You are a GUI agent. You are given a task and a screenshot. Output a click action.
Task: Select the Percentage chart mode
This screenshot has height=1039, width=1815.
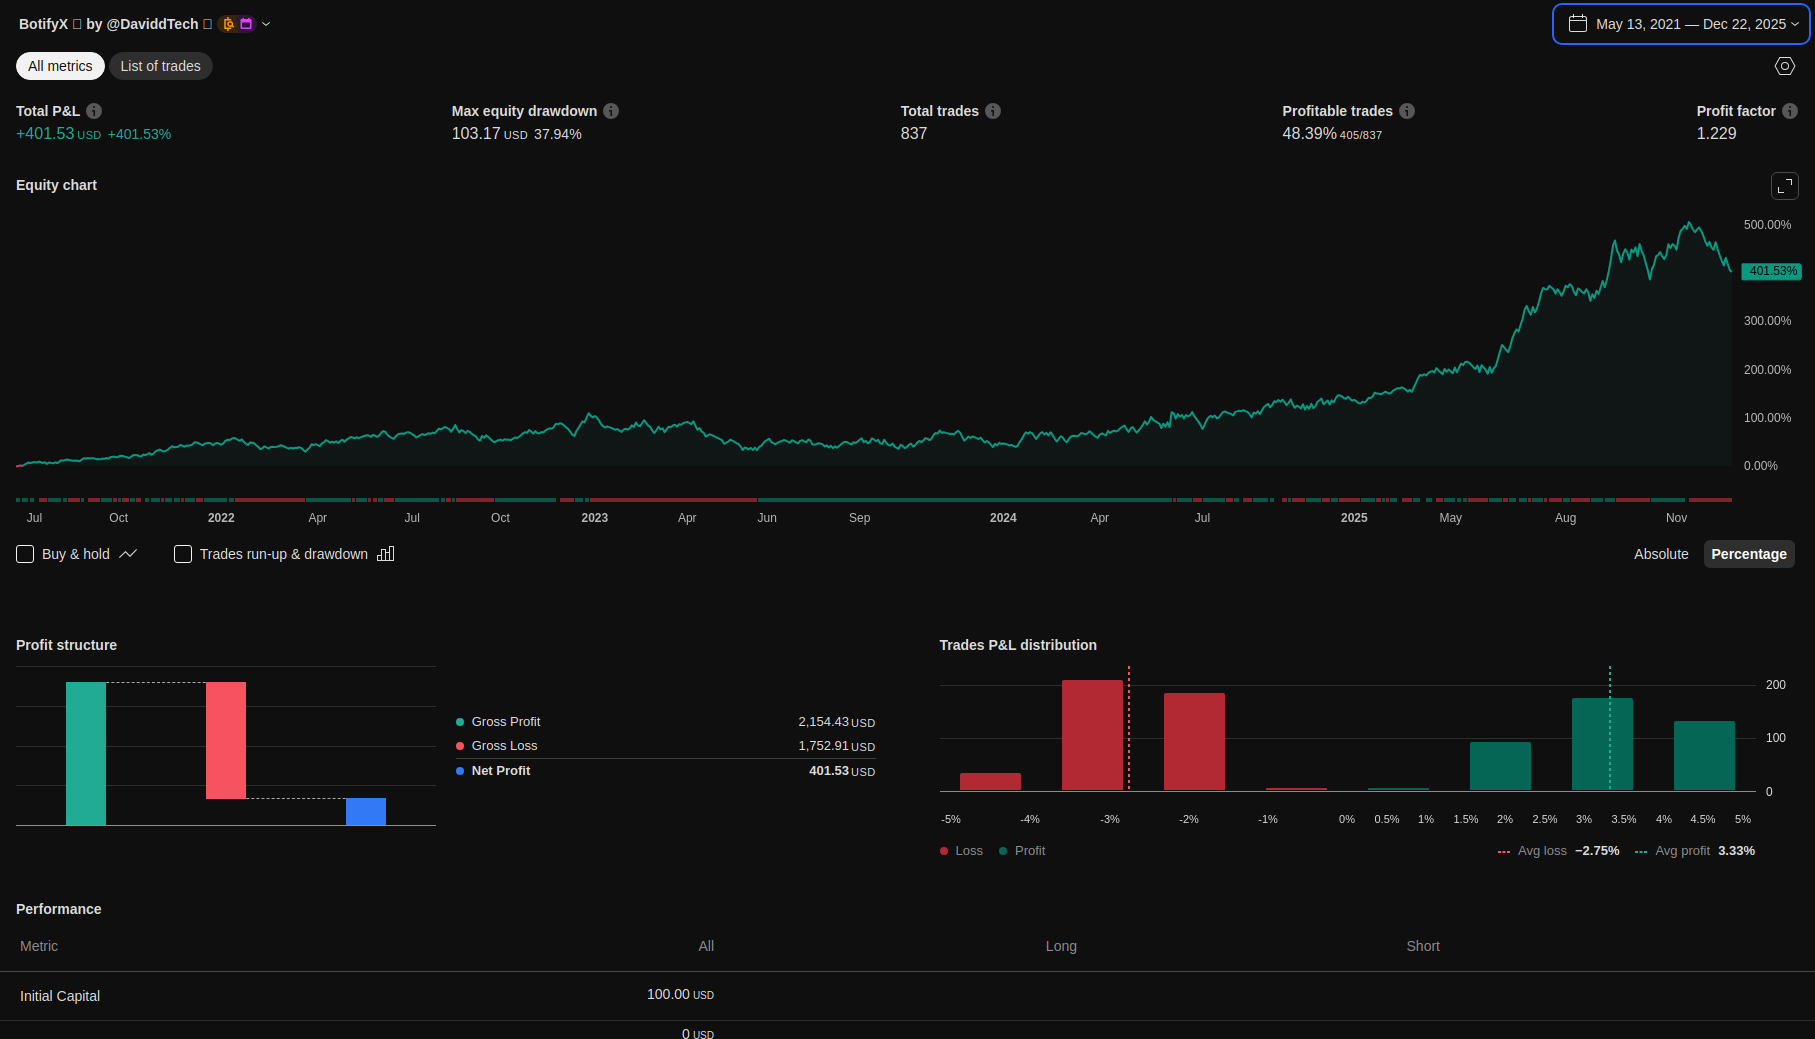tap(1748, 554)
